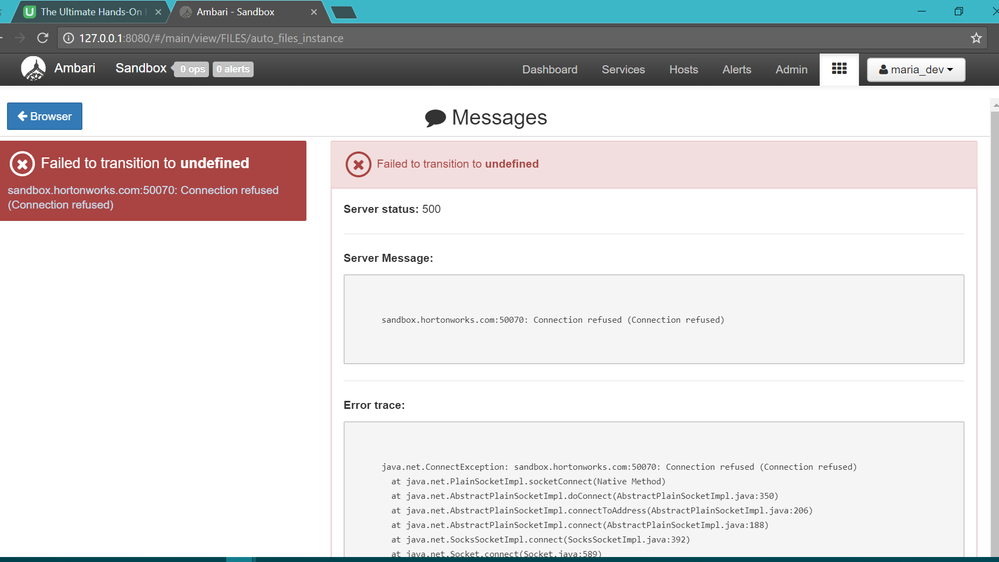This screenshot has width=999, height=562.
Task: Minimize the browser window
Action: click(921, 11)
